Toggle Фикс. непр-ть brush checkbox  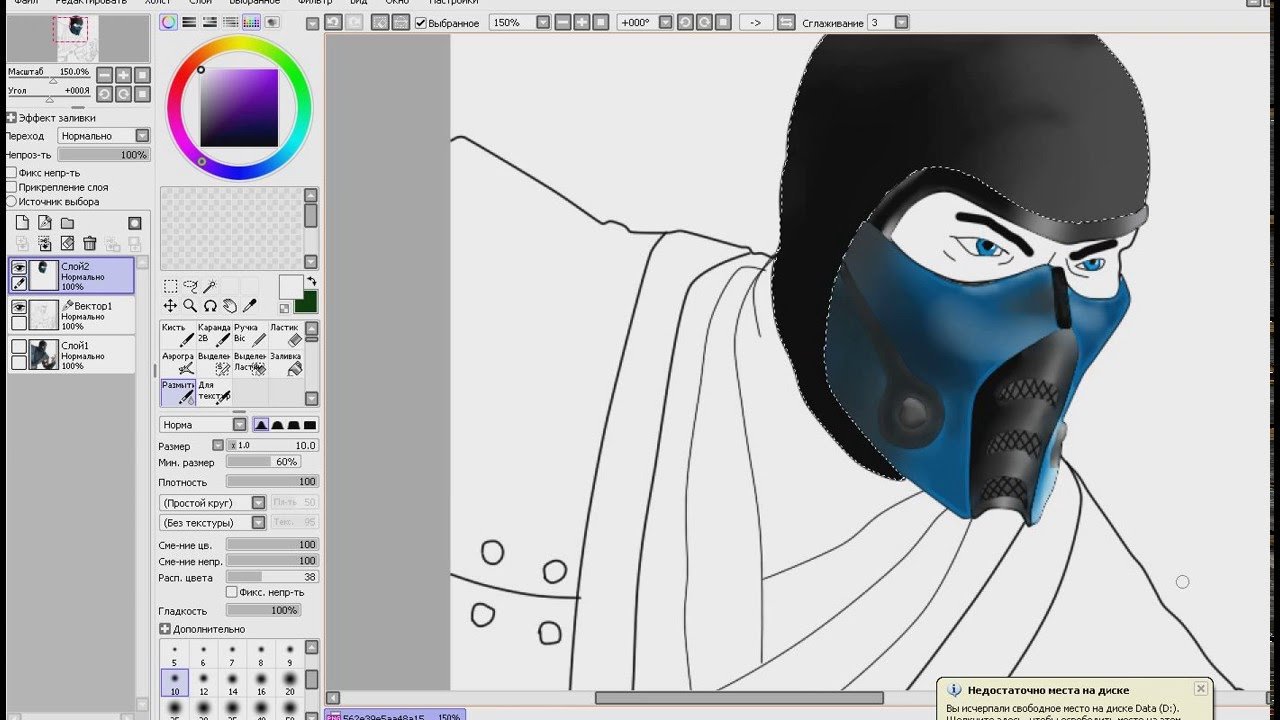pyautogui.click(x=232, y=592)
